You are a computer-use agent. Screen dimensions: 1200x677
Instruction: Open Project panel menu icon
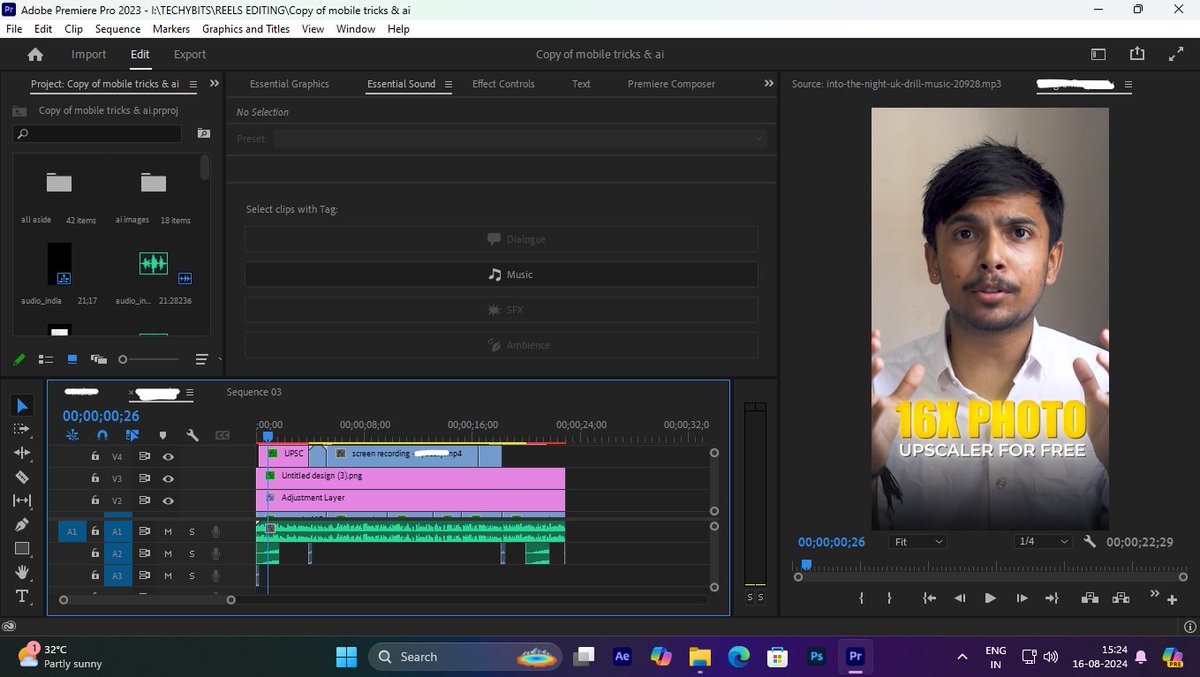(193, 84)
